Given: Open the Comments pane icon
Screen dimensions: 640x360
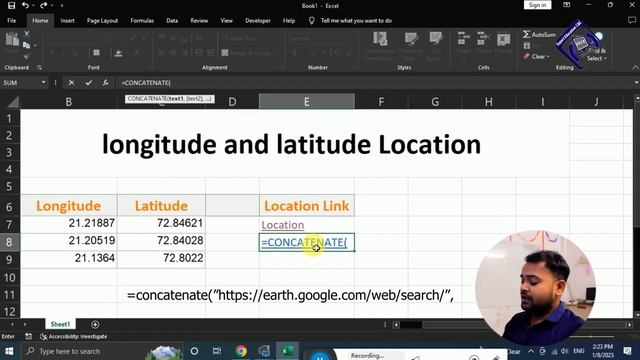Looking at the screenshot, I should (631, 20).
